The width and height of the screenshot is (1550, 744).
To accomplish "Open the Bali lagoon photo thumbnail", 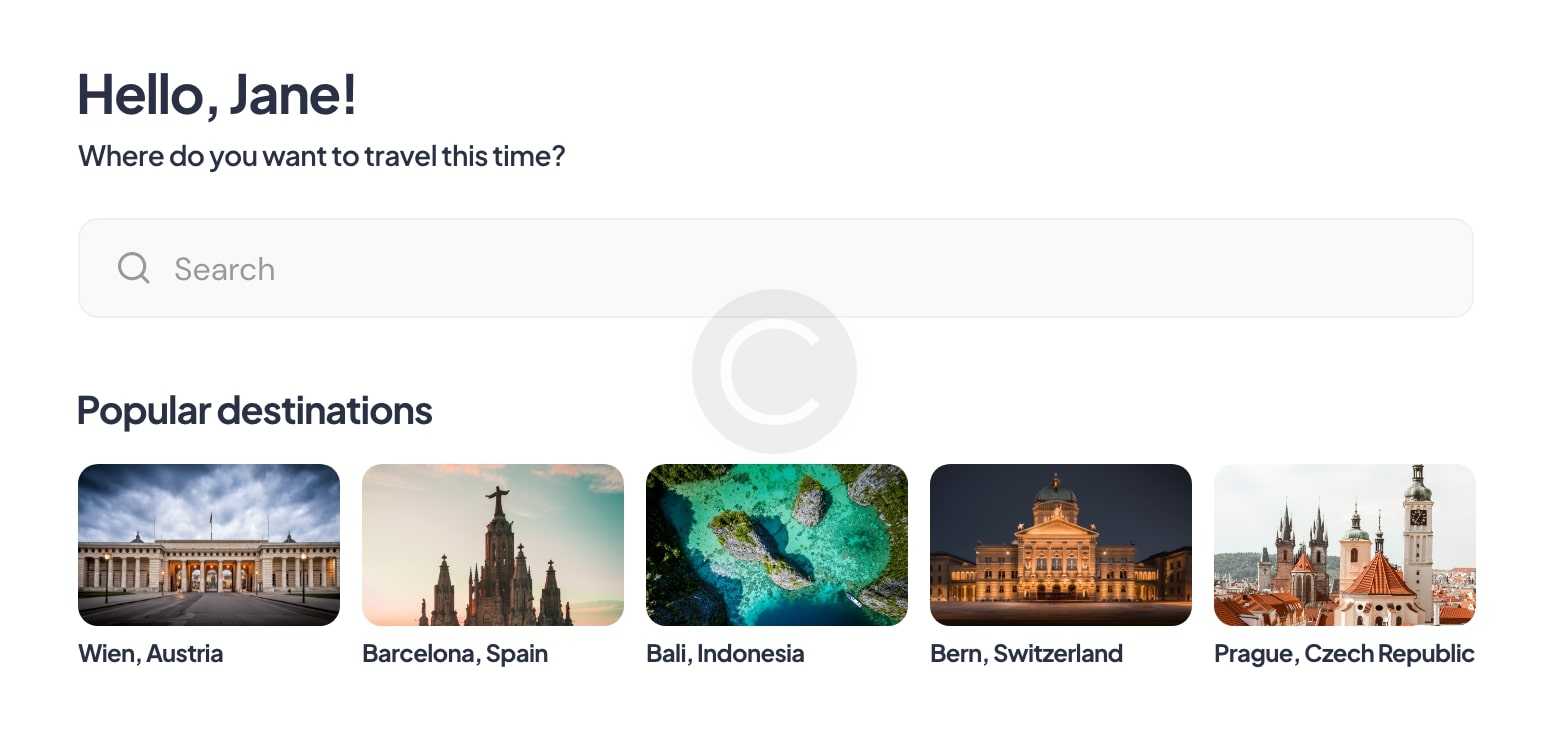I will (777, 544).
